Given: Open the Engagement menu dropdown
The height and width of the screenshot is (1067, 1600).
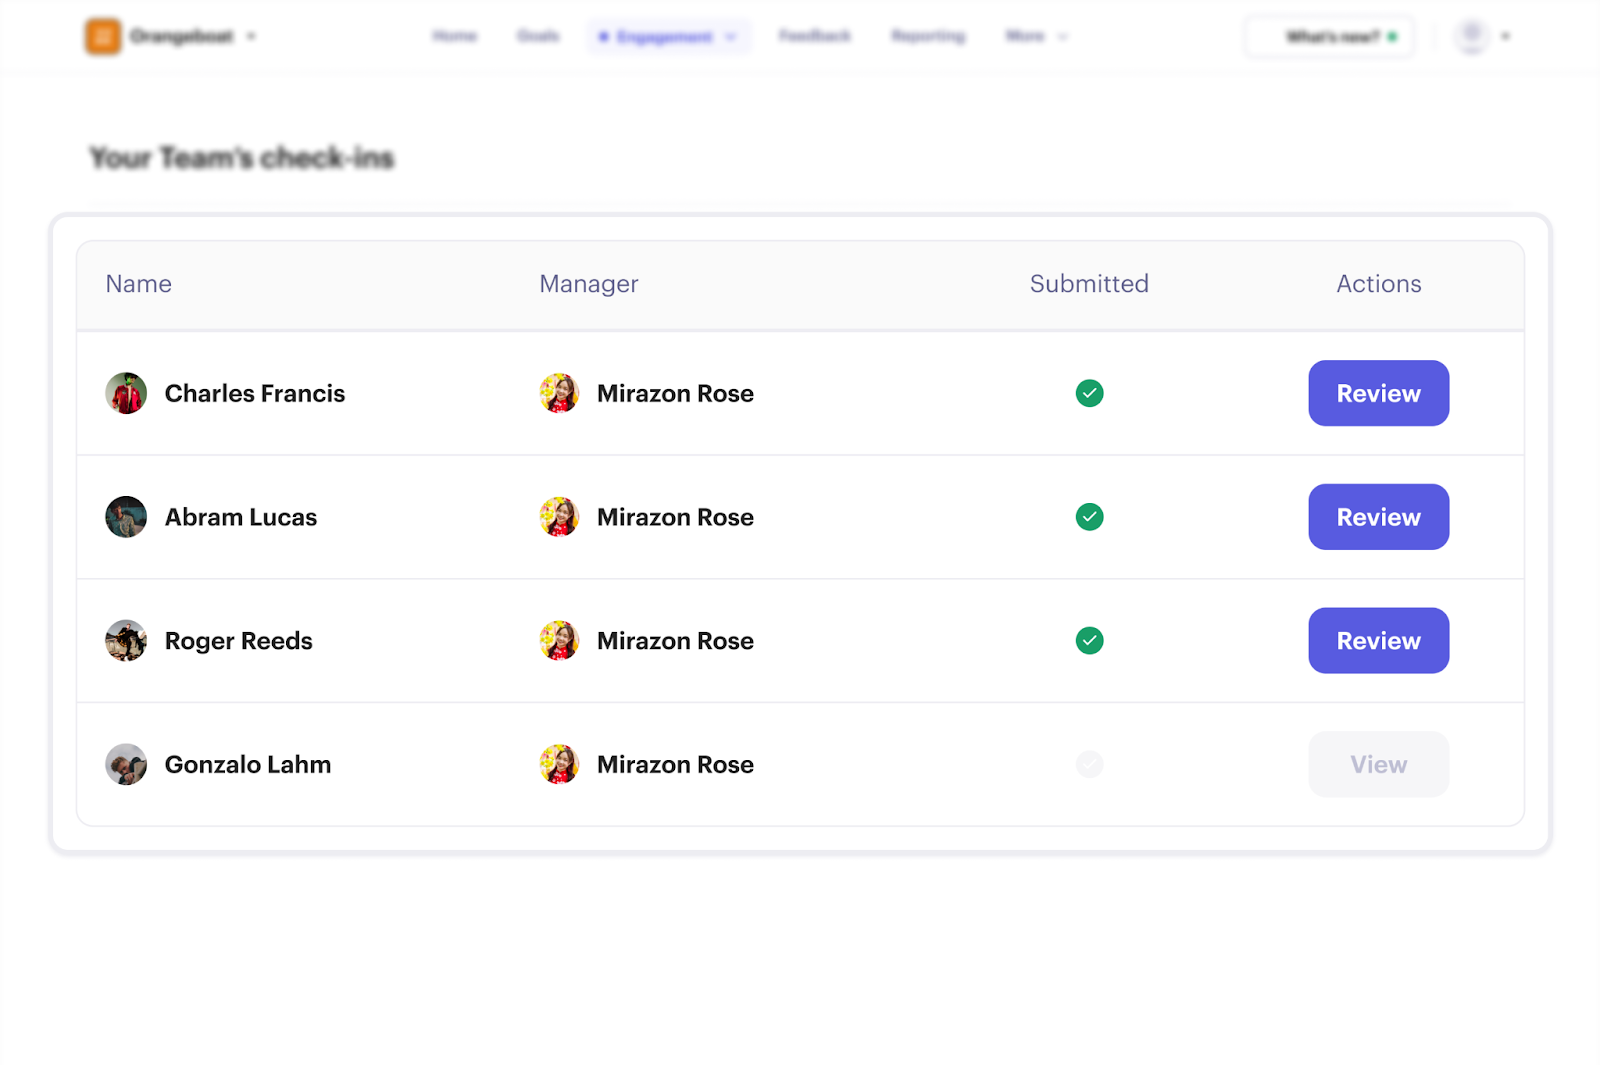Looking at the screenshot, I should pyautogui.click(x=668, y=36).
